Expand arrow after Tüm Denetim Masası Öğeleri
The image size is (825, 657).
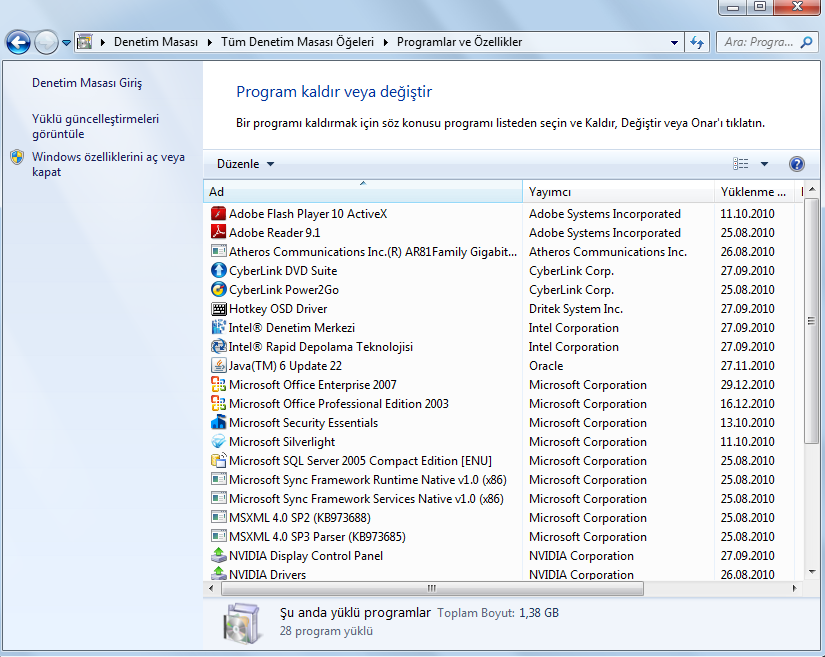click(x=386, y=42)
